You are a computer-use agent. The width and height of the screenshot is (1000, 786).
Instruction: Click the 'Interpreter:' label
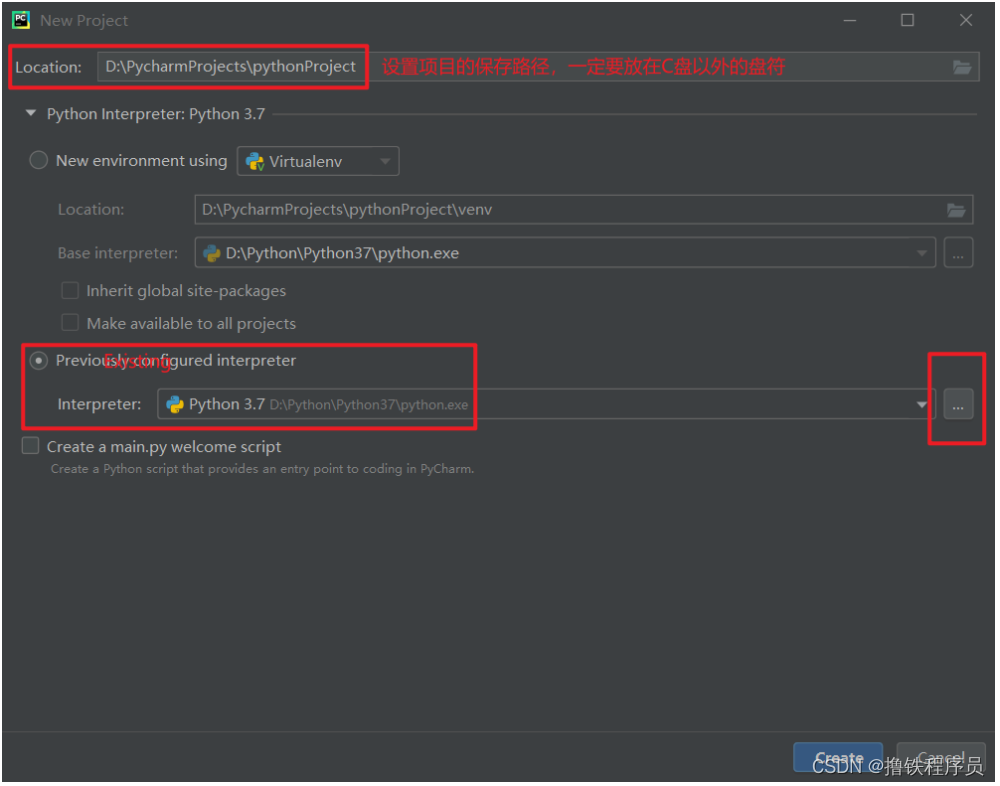click(x=99, y=406)
